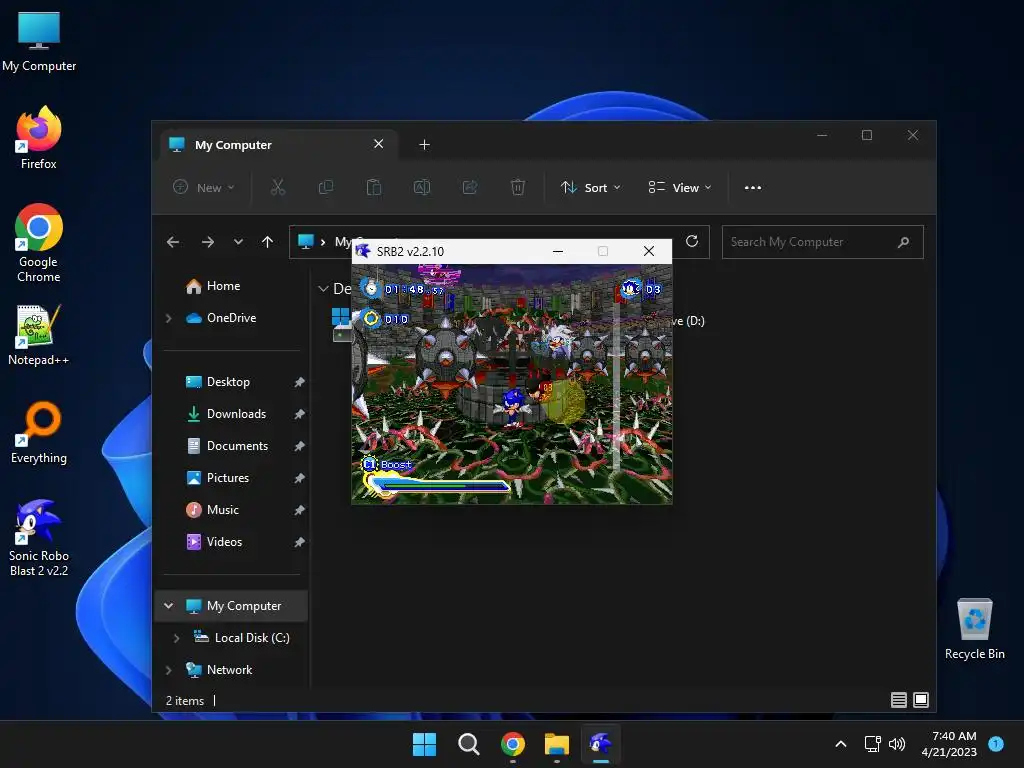This screenshot has width=1024, height=768.
Task: Click the Cut scissors icon in Explorer toolbar
Action: 278,187
